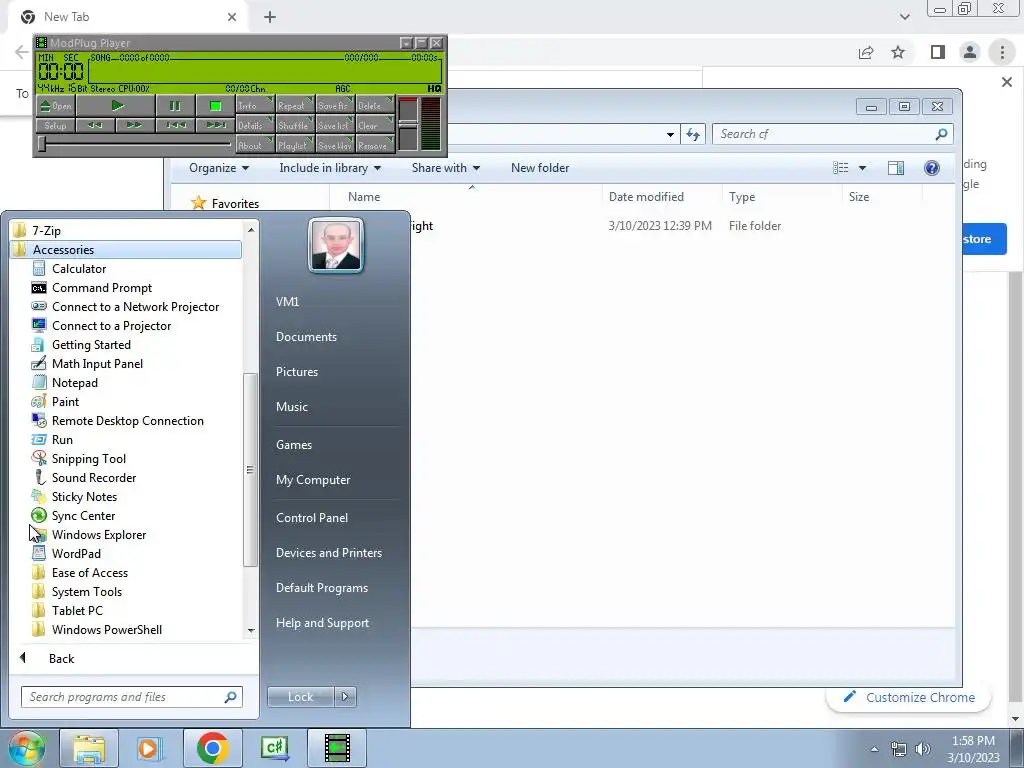Go Back to the main Start menu

point(61,658)
